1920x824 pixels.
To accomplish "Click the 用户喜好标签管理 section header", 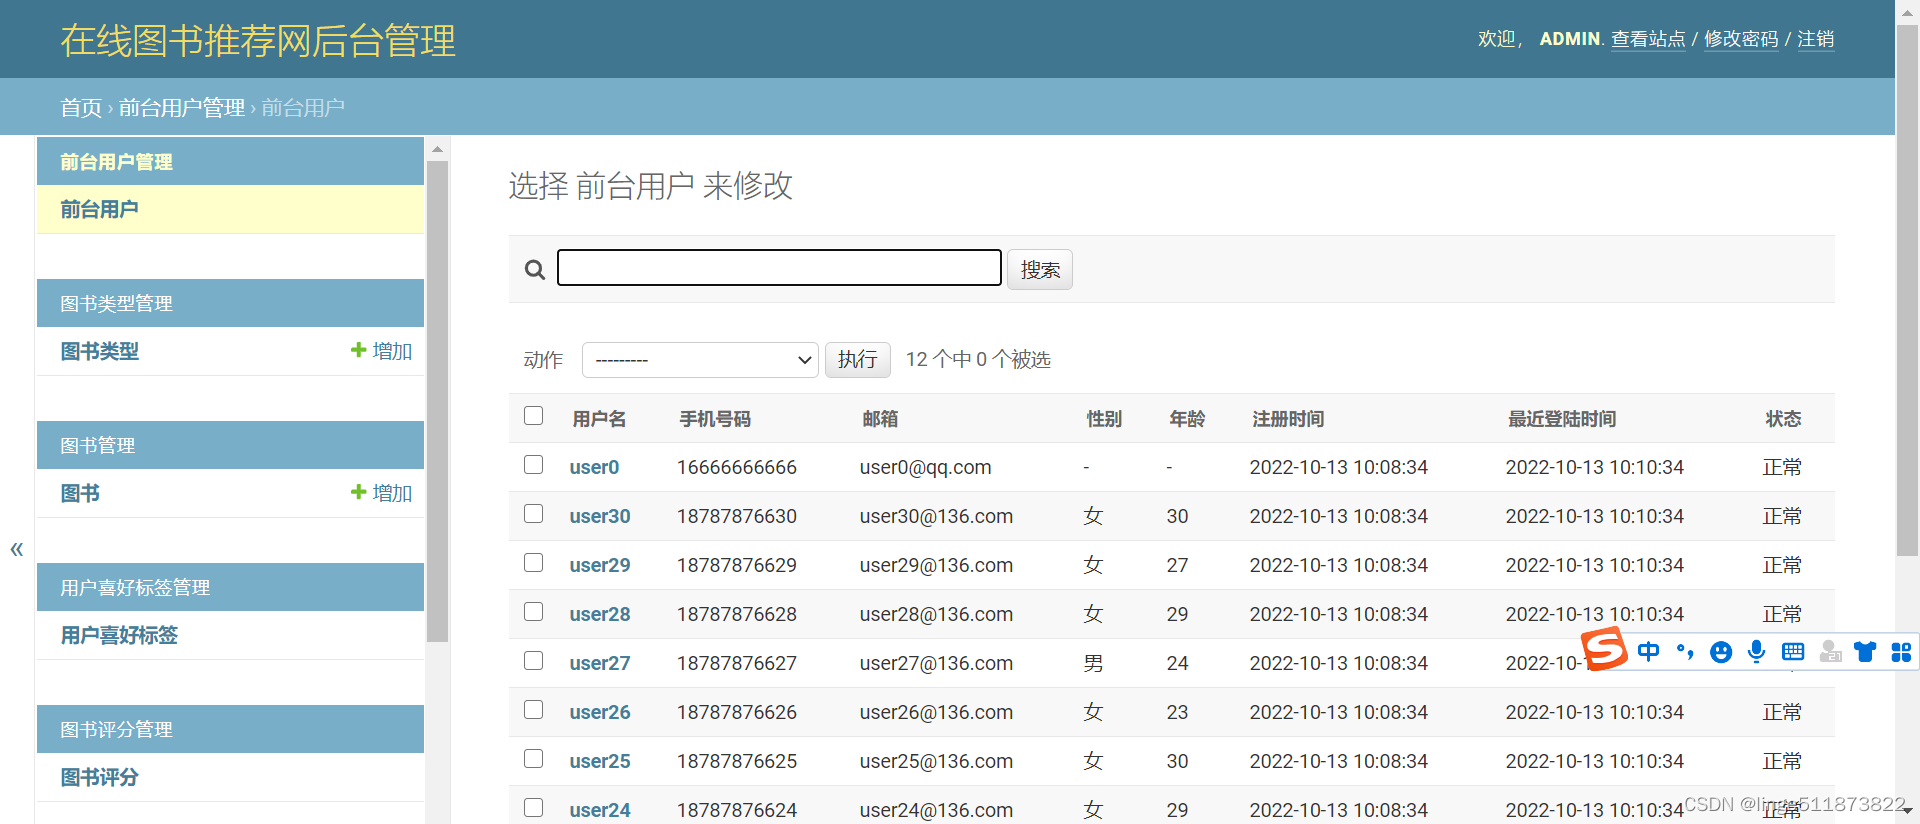I will tap(135, 587).
